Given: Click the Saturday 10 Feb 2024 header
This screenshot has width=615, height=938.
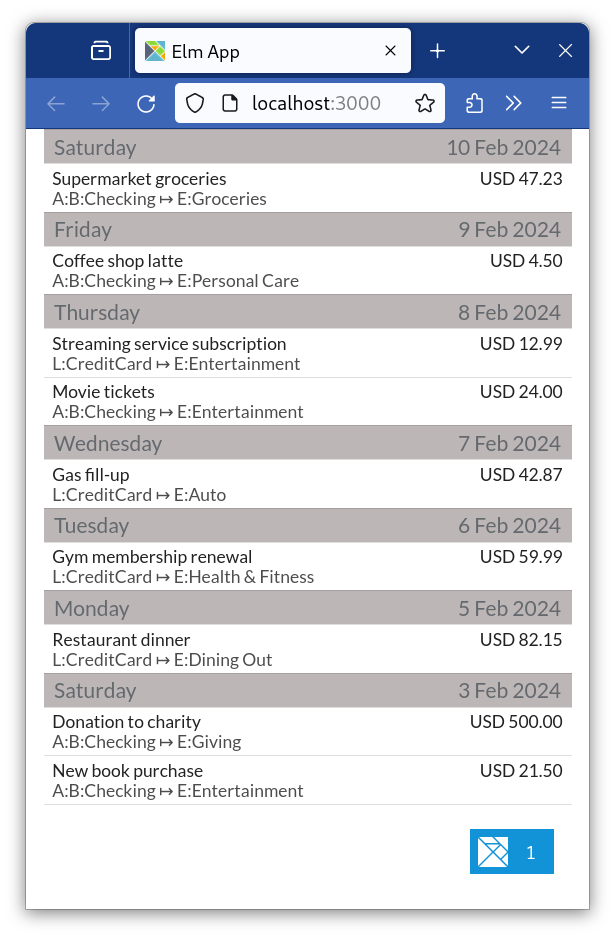Looking at the screenshot, I should tap(307, 147).
